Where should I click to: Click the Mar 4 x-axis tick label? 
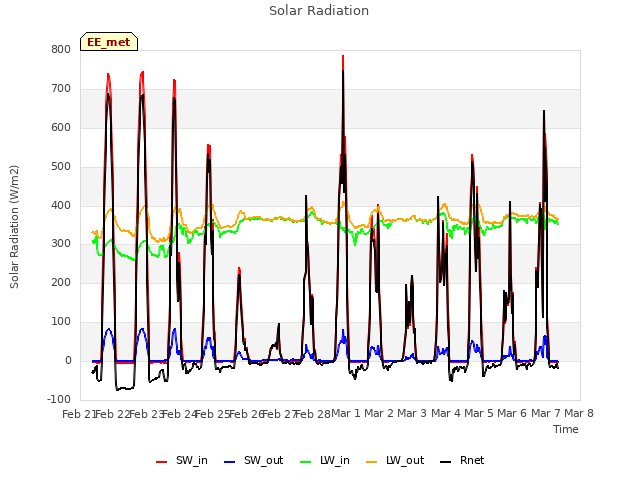click(446, 413)
